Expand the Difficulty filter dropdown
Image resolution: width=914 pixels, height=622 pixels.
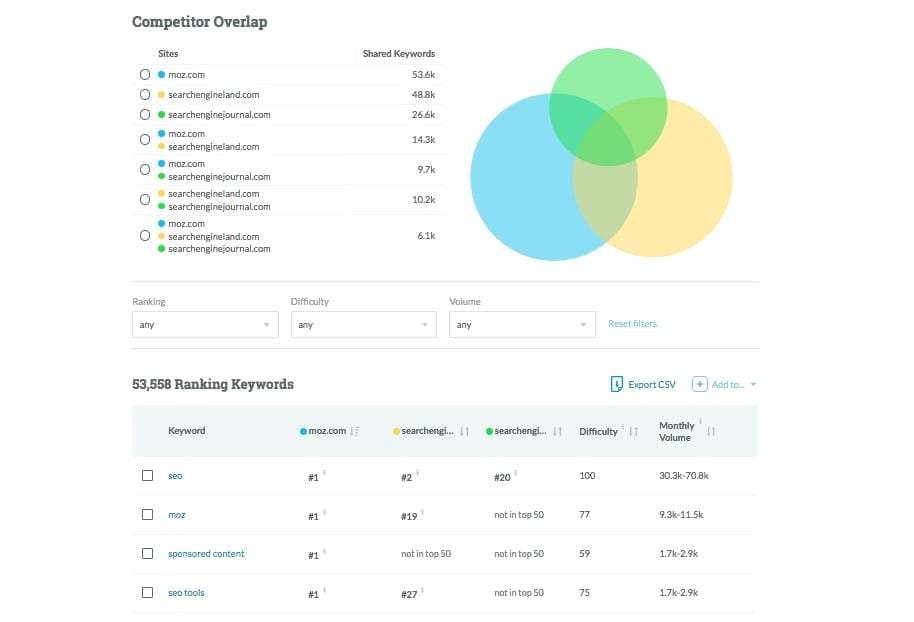363,324
